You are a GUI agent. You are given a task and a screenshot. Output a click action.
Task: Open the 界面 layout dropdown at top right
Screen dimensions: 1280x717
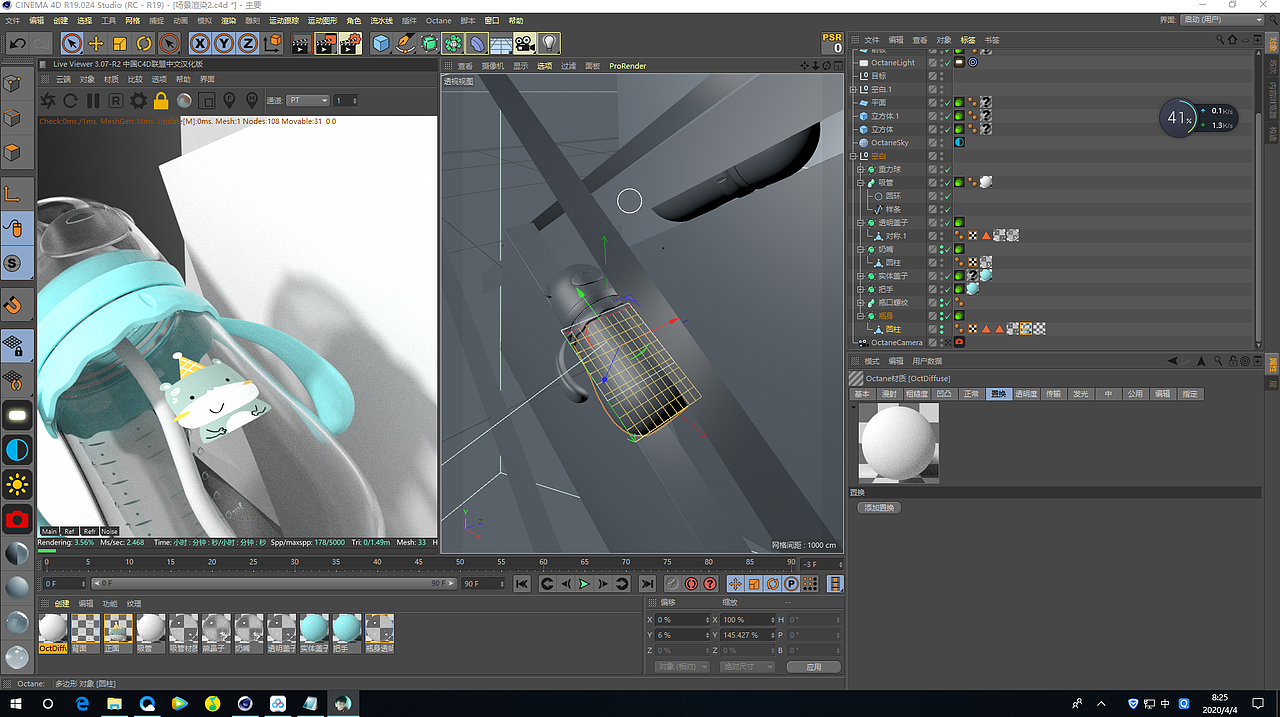click(1222, 20)
